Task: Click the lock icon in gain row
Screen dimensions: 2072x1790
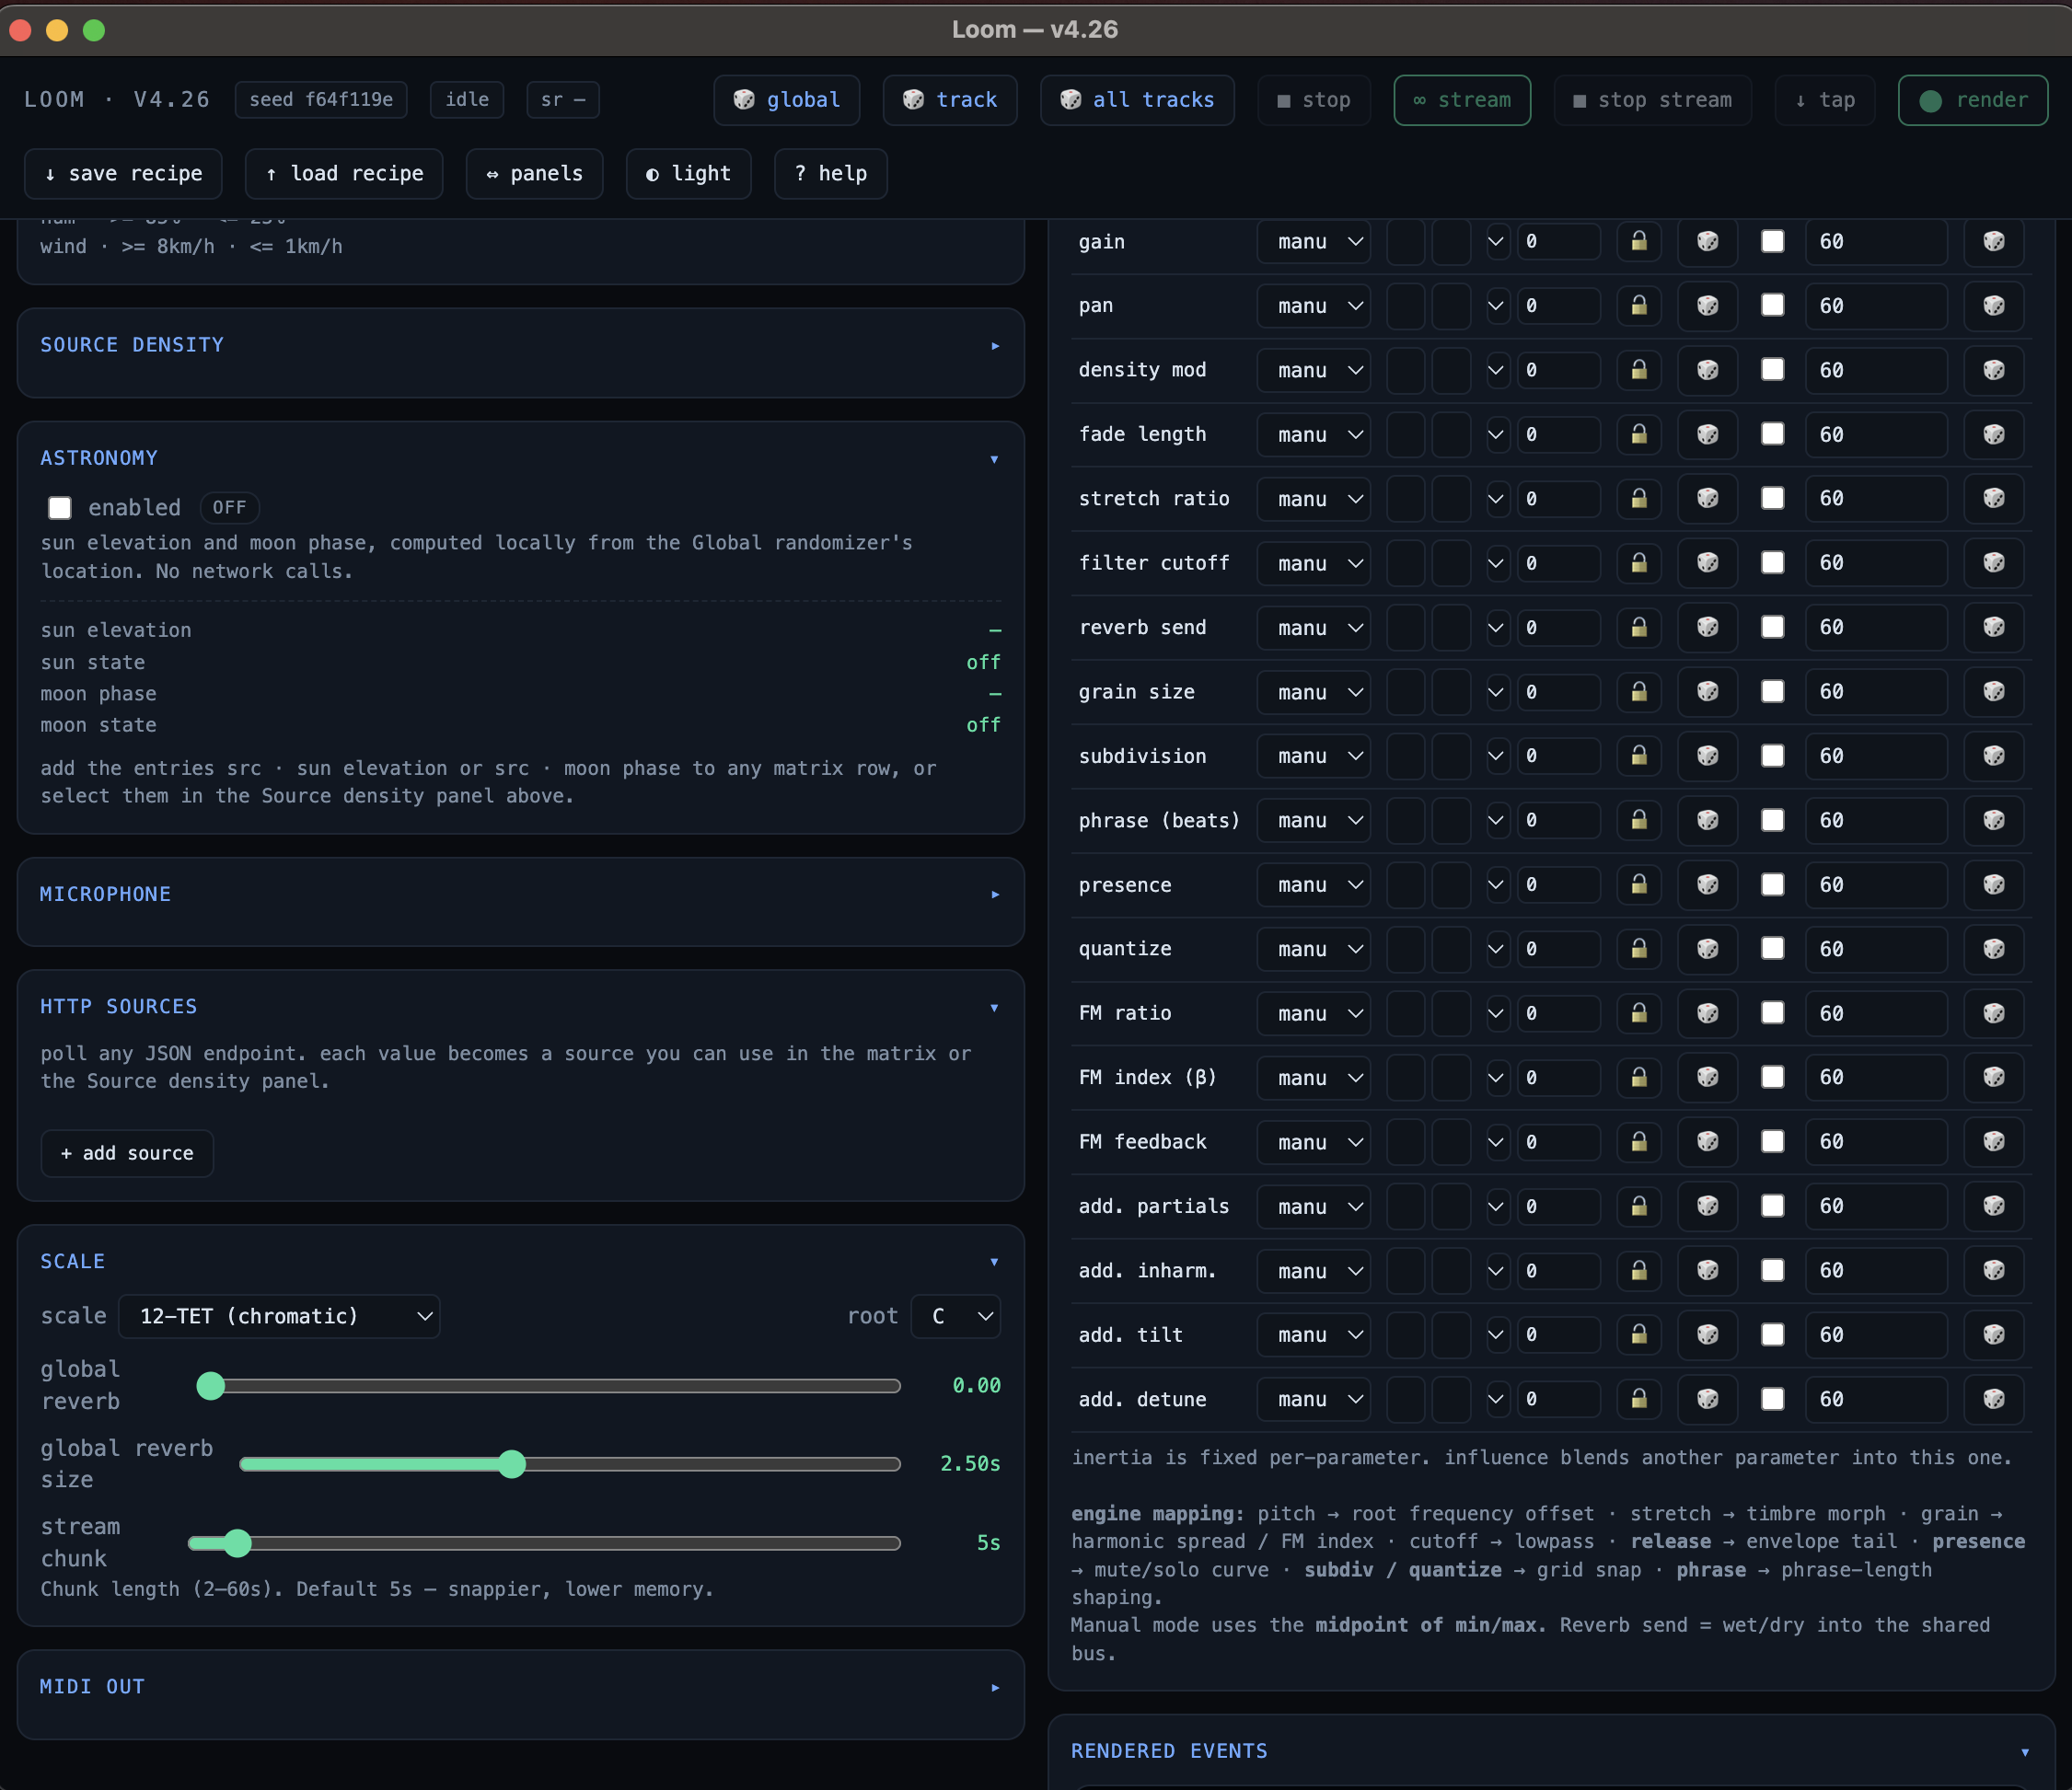Action: click(x=1639, y=242)
